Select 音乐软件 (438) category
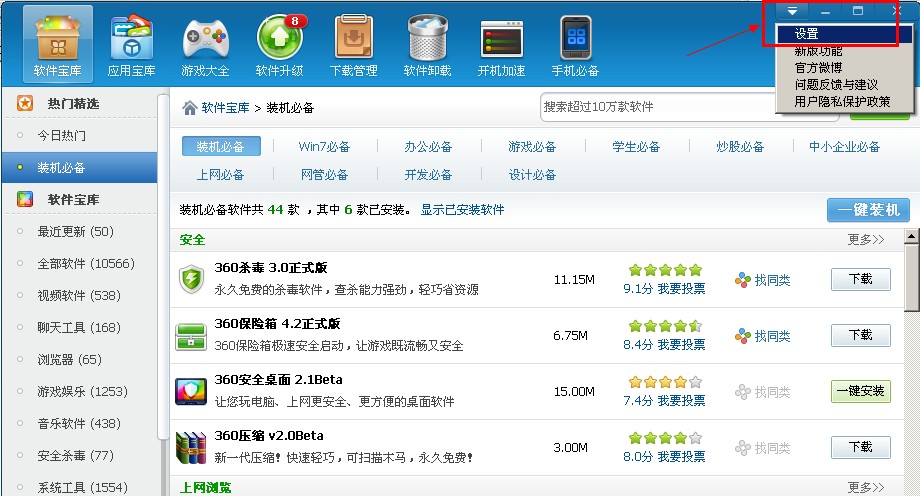This screenshot has width=920, height=496. 80,423
